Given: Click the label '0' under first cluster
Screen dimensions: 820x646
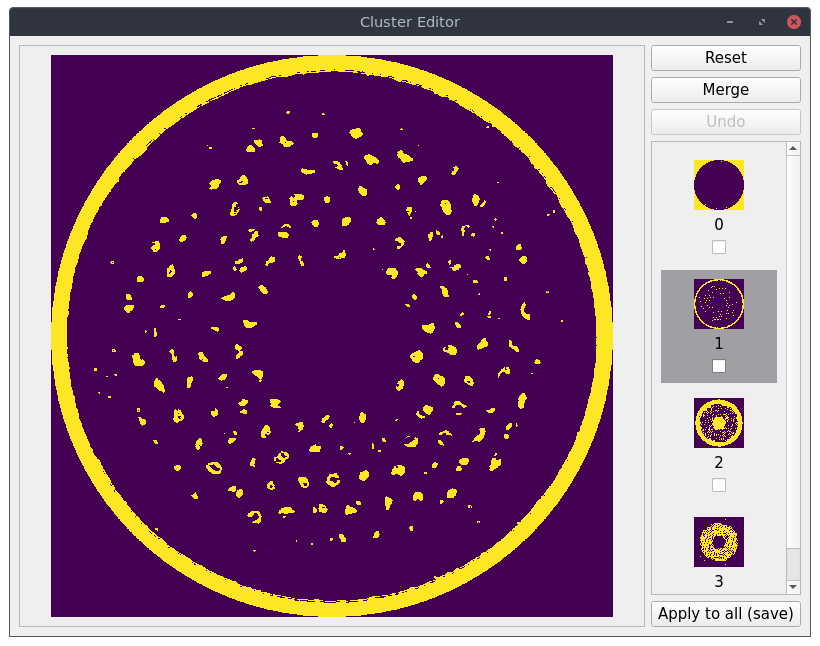Looking at the screenshot, I should point(719,224).
